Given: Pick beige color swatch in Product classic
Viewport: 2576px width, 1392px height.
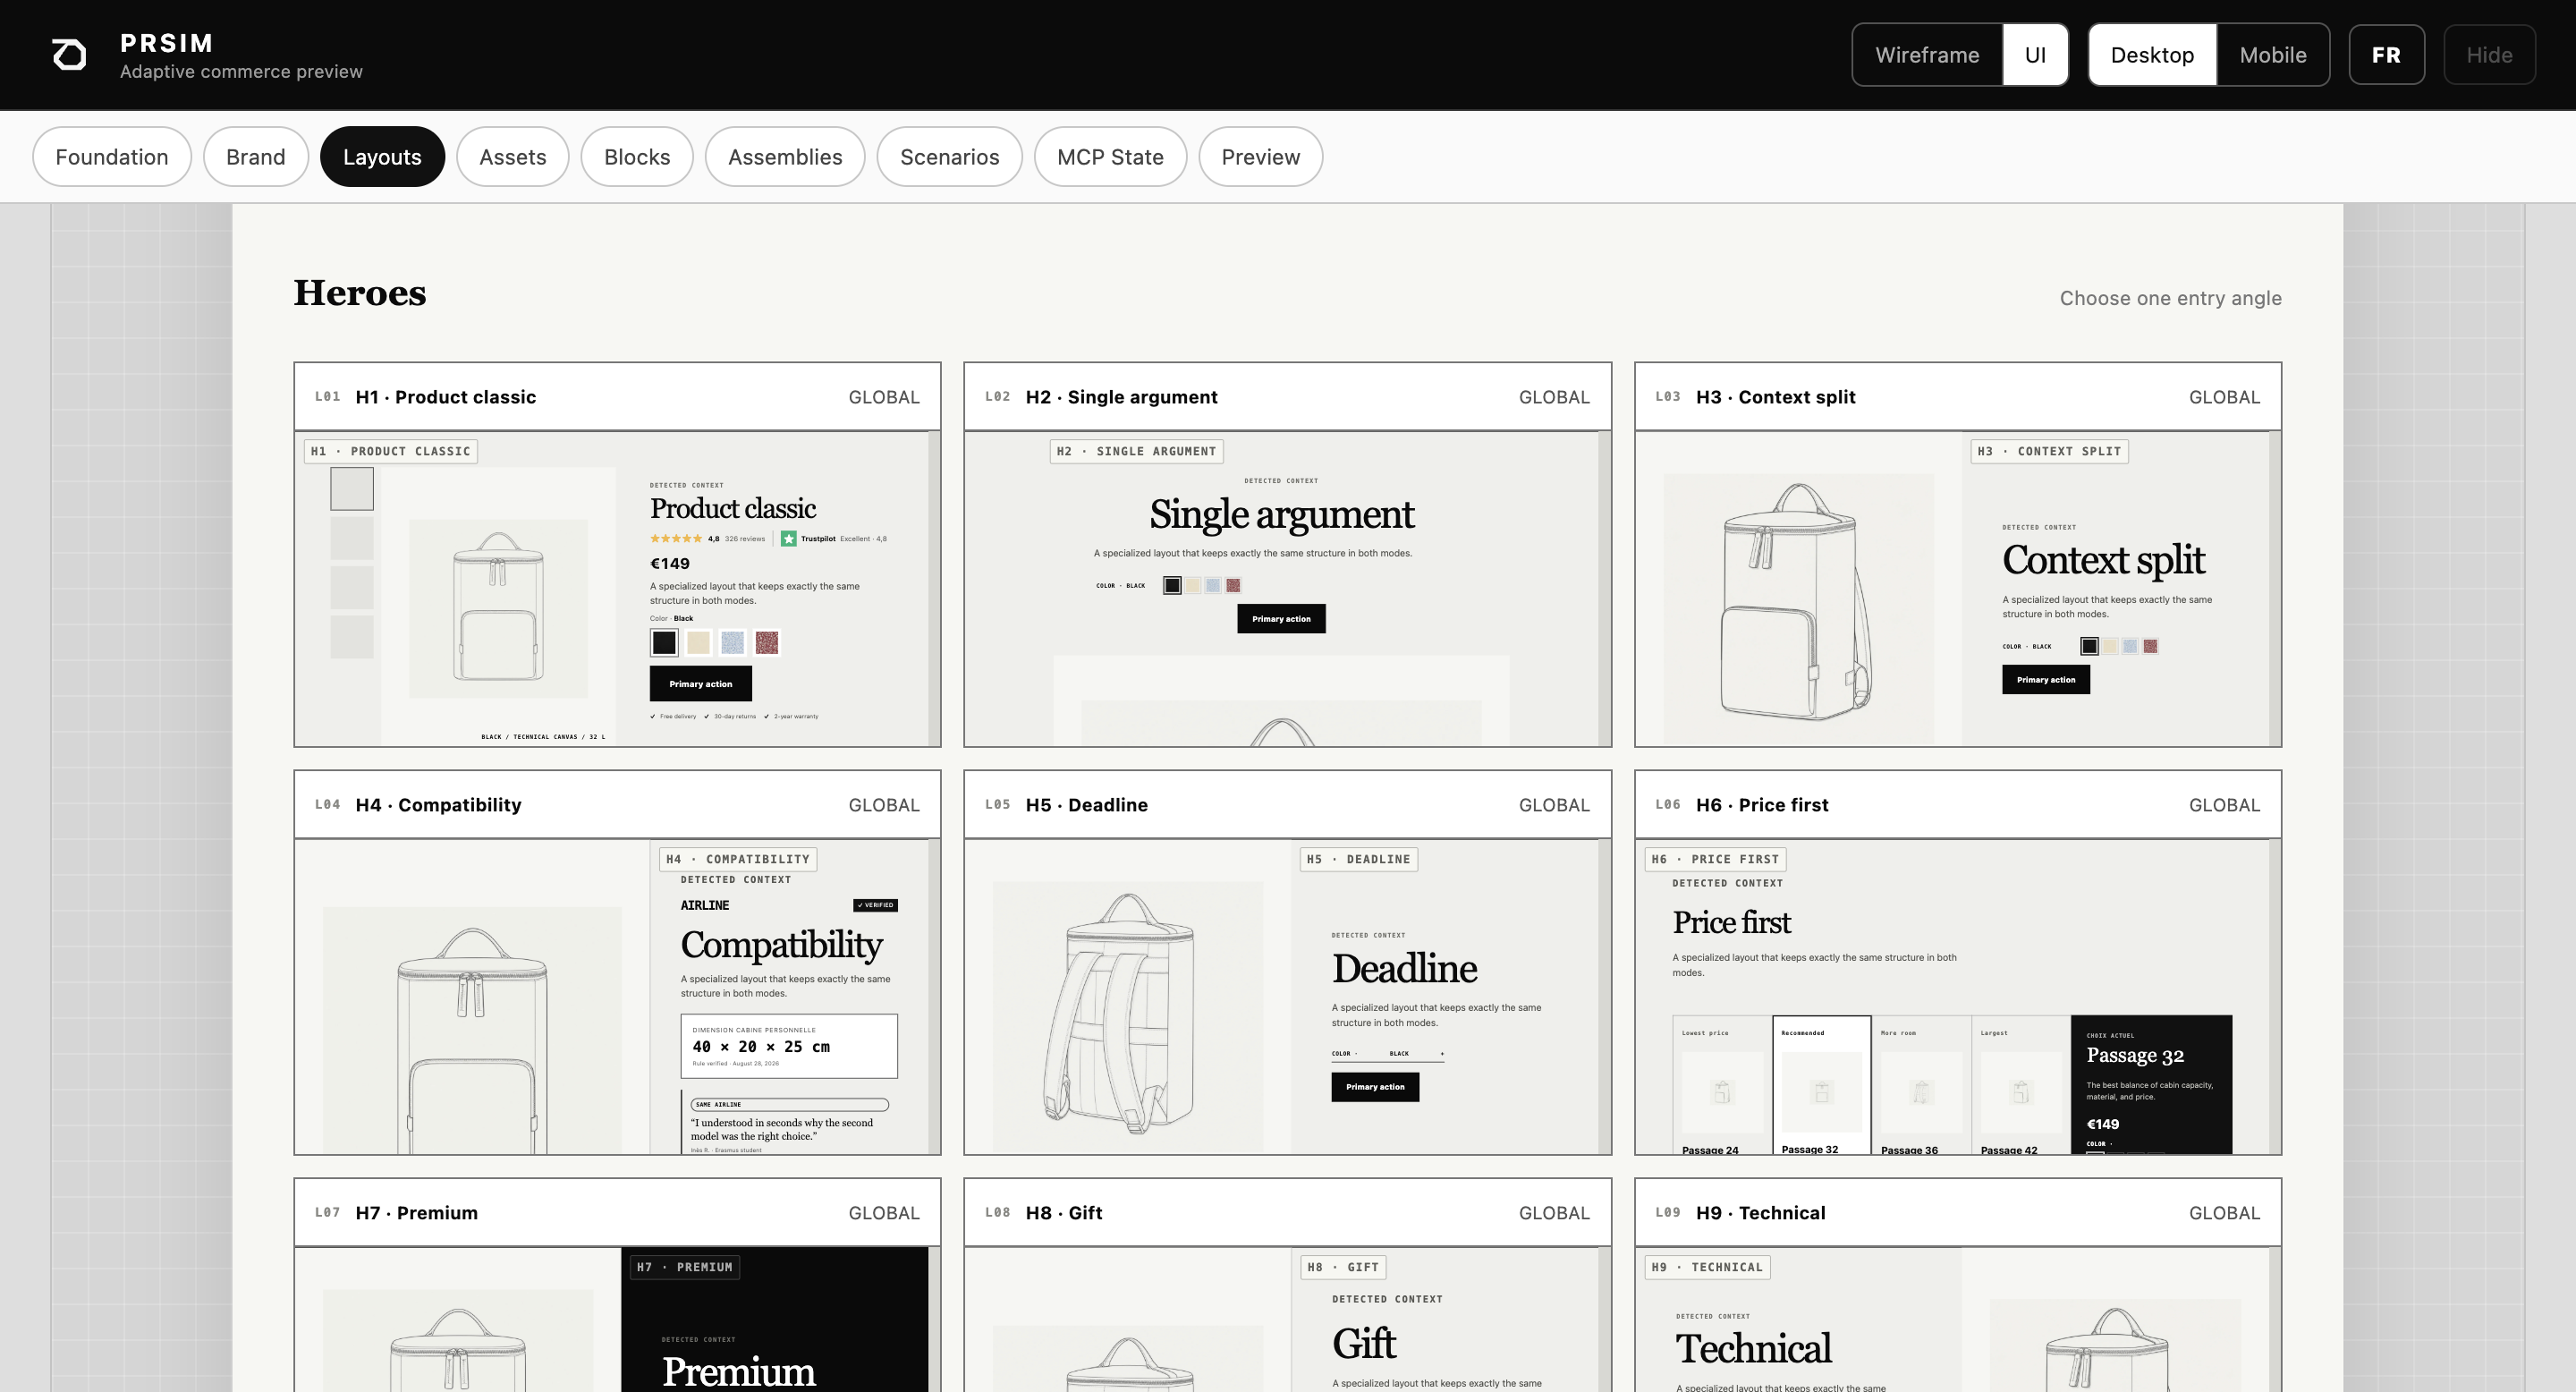Looking at the screenshot, I should [698, 642].
